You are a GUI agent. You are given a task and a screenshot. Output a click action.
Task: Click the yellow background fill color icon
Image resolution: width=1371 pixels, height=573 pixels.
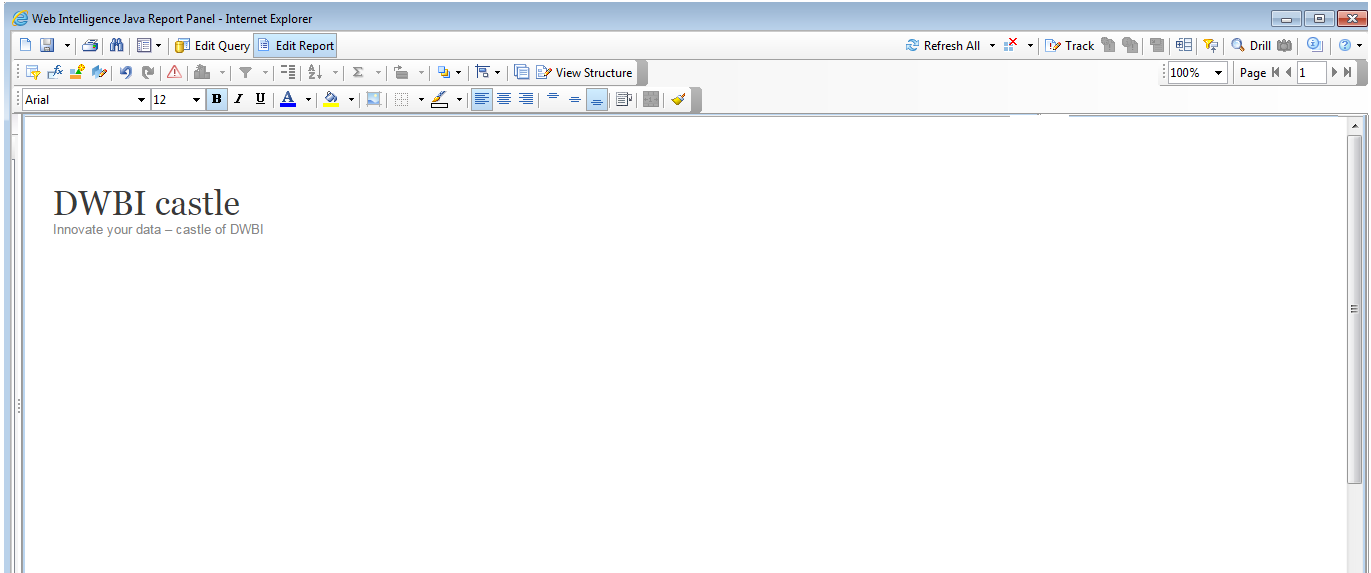coord(331,100)
